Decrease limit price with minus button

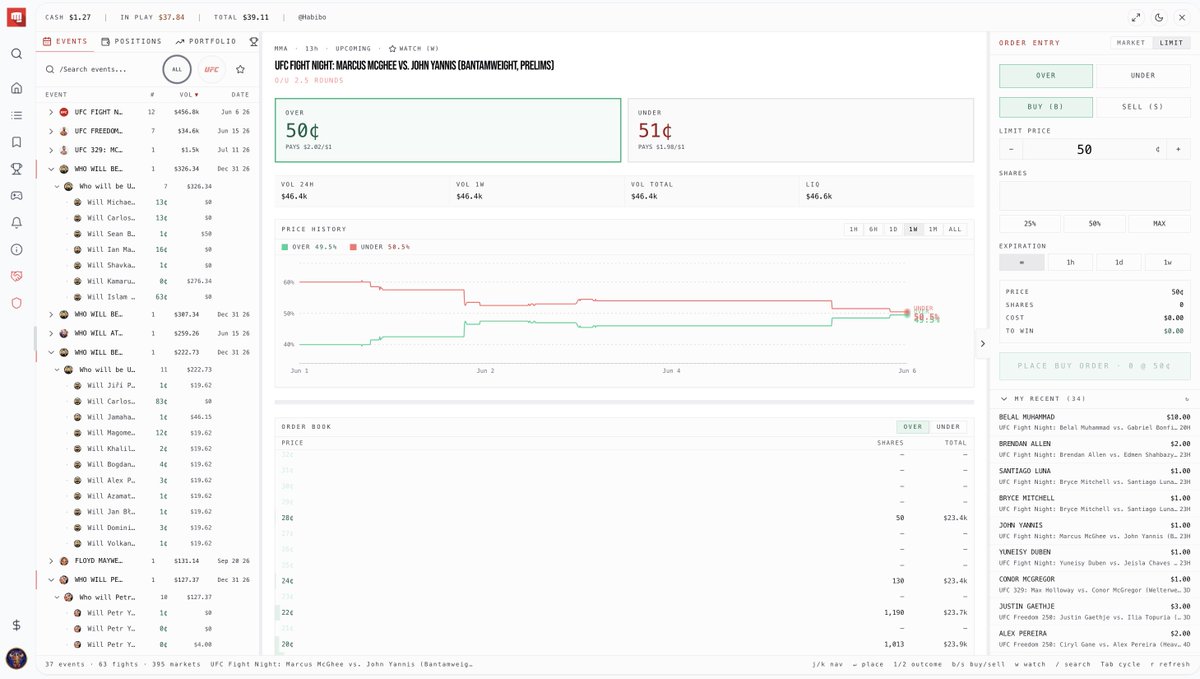pyautogui.click(x=1010, y=149)
